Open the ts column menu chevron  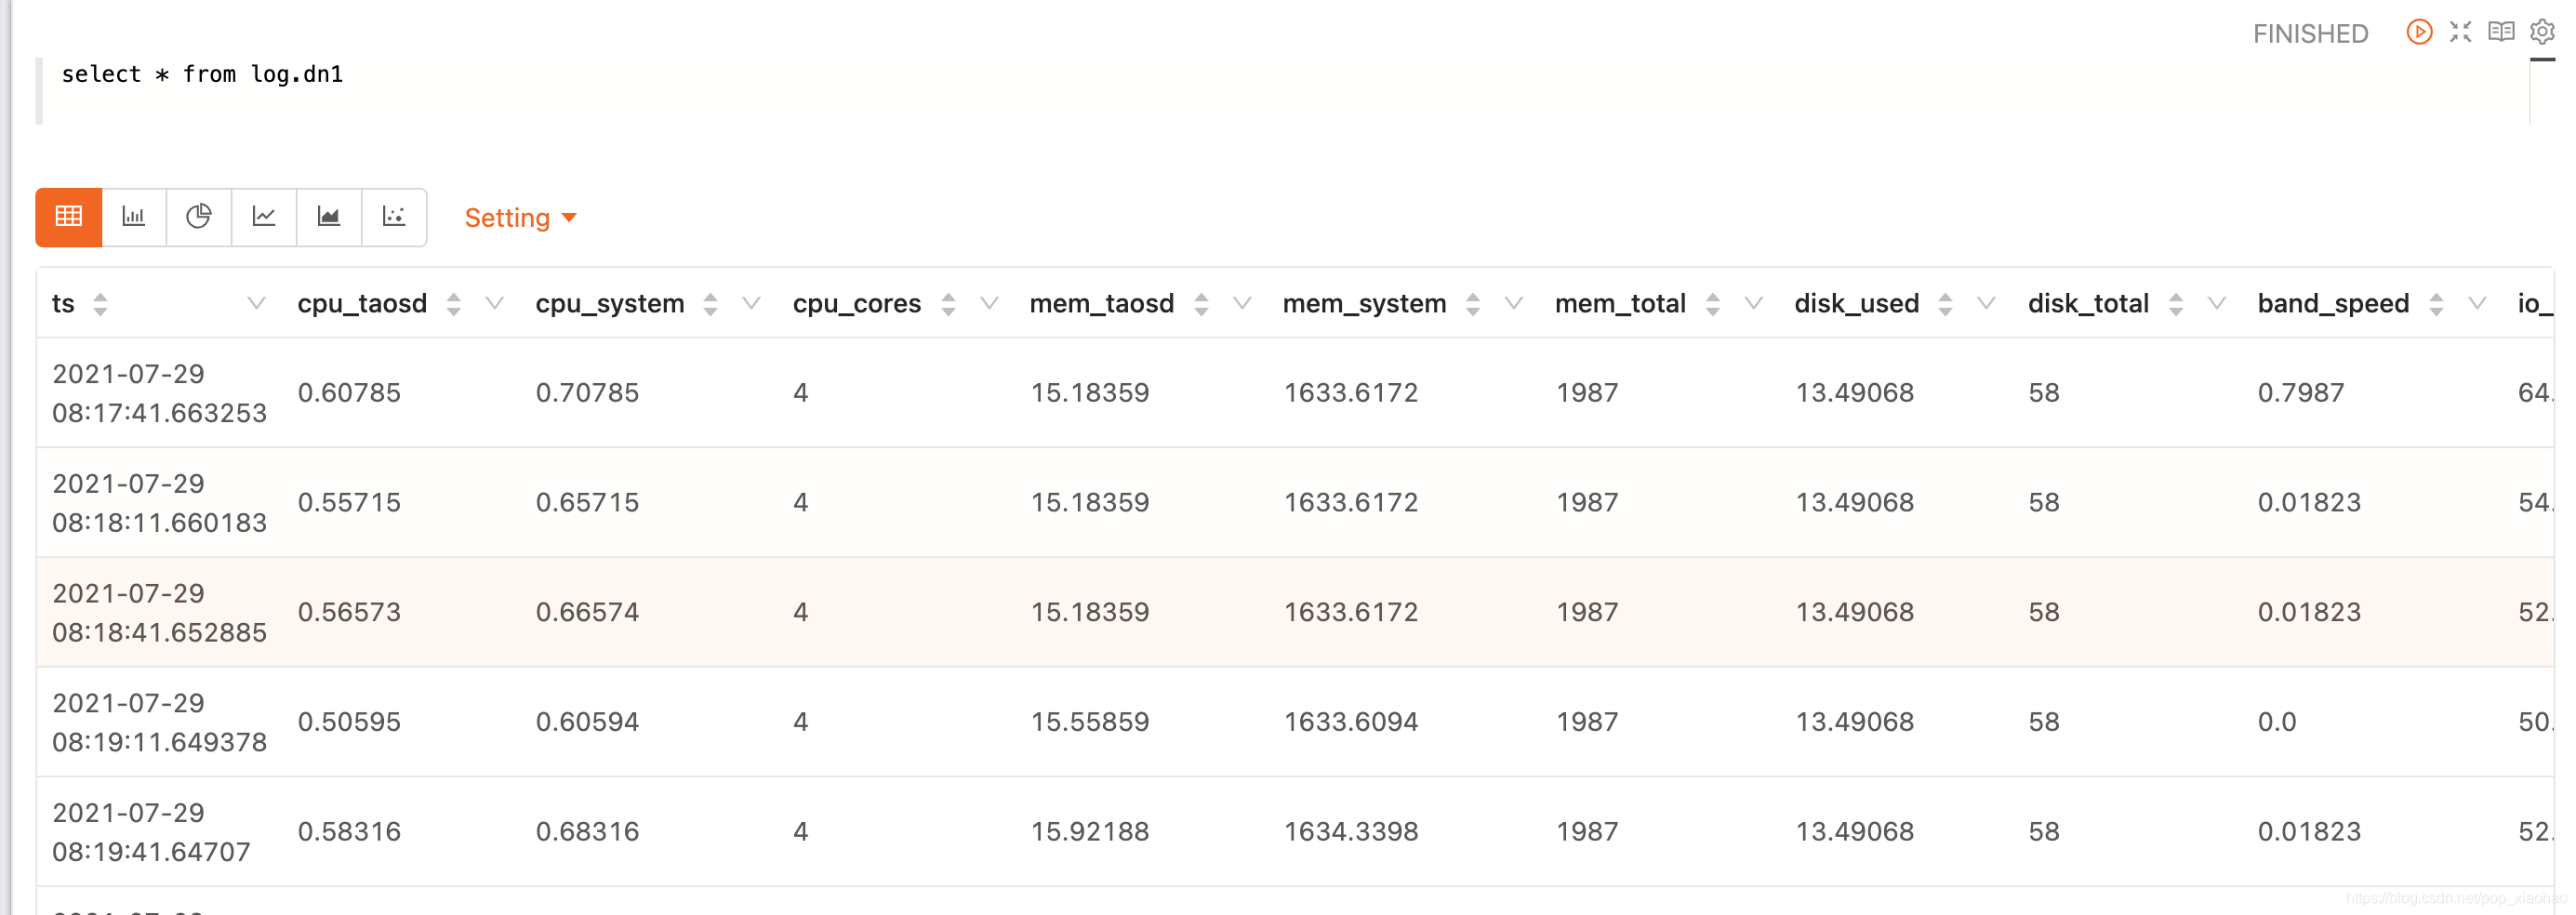point(256,303)
